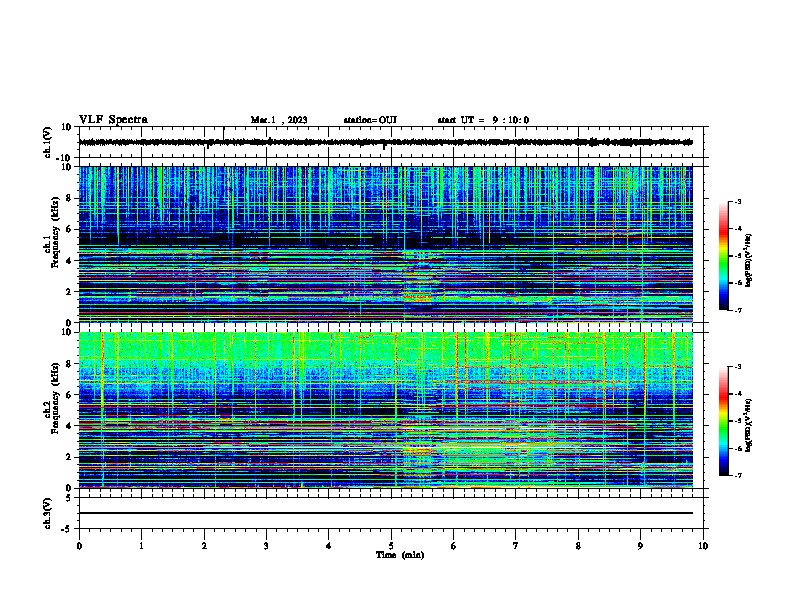Click the "-7" label on ch.1 colorbar

click(737, 310)
